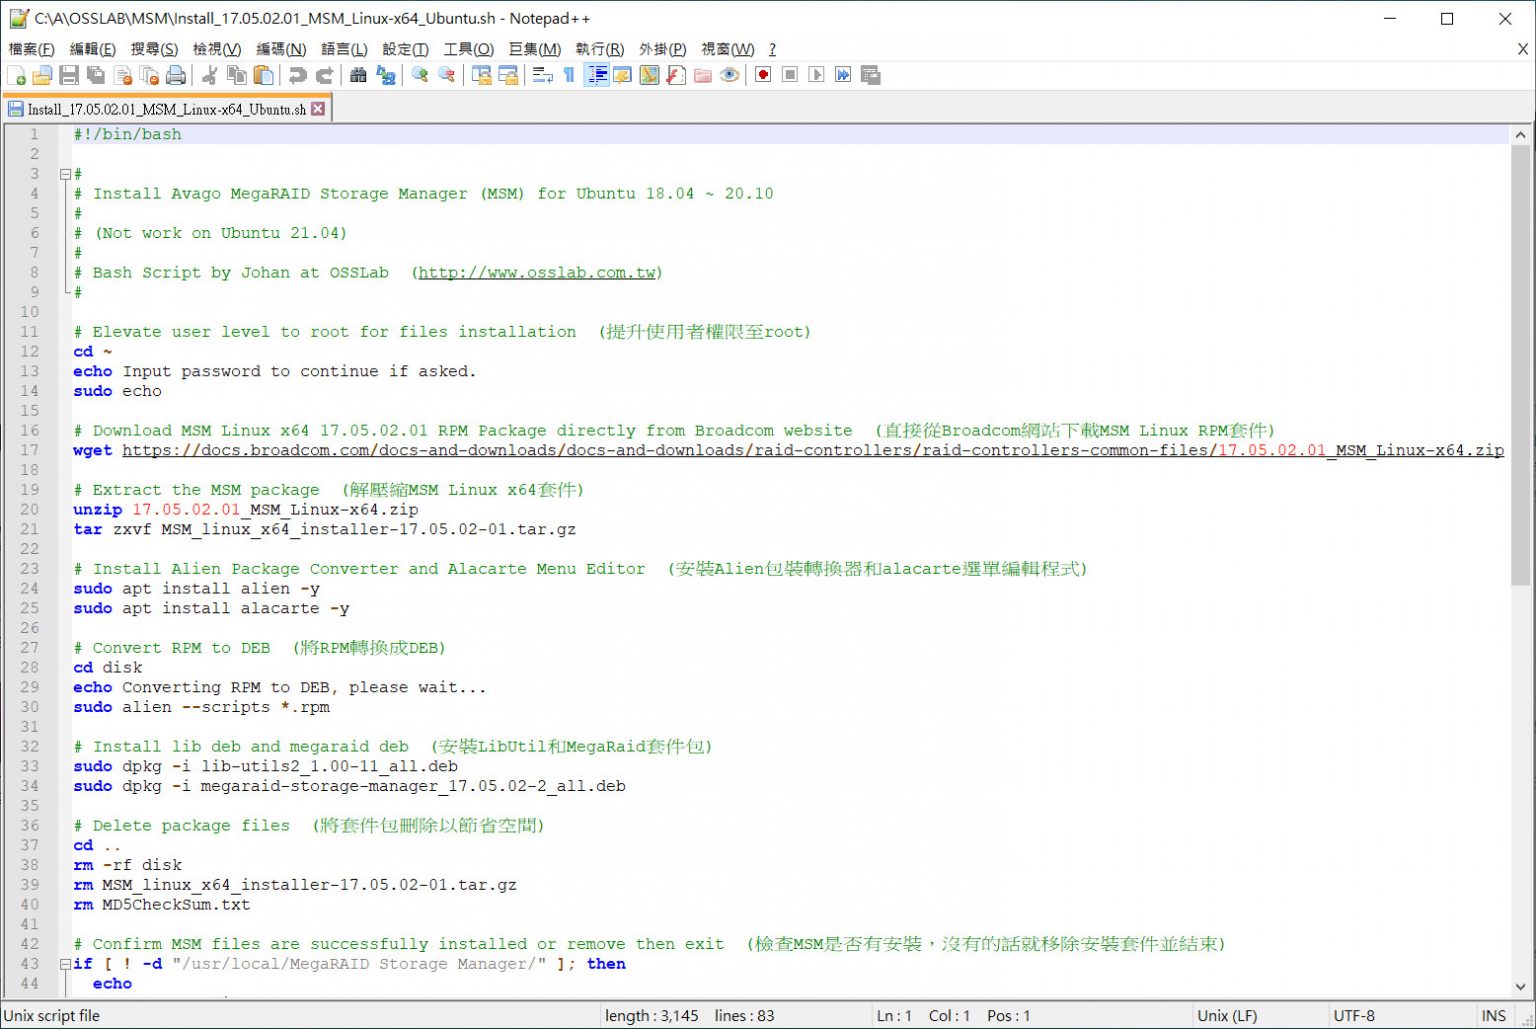
Task: Click the Broadcom download URL on line 17
Action: [700, 451]
